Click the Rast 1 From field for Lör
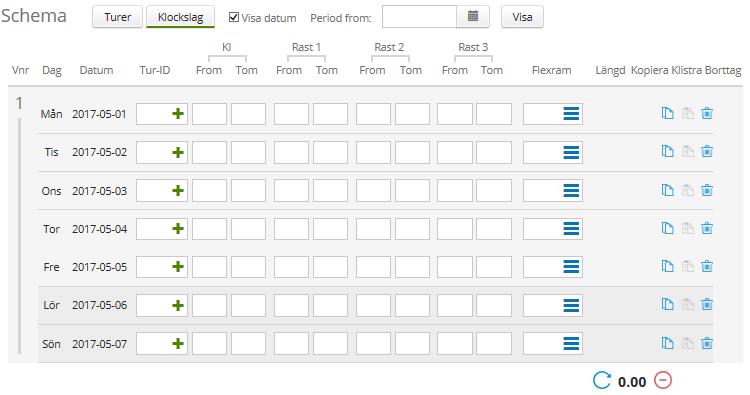Image resolution: width=750 pixels, height=395 pixels. [291, 305]
